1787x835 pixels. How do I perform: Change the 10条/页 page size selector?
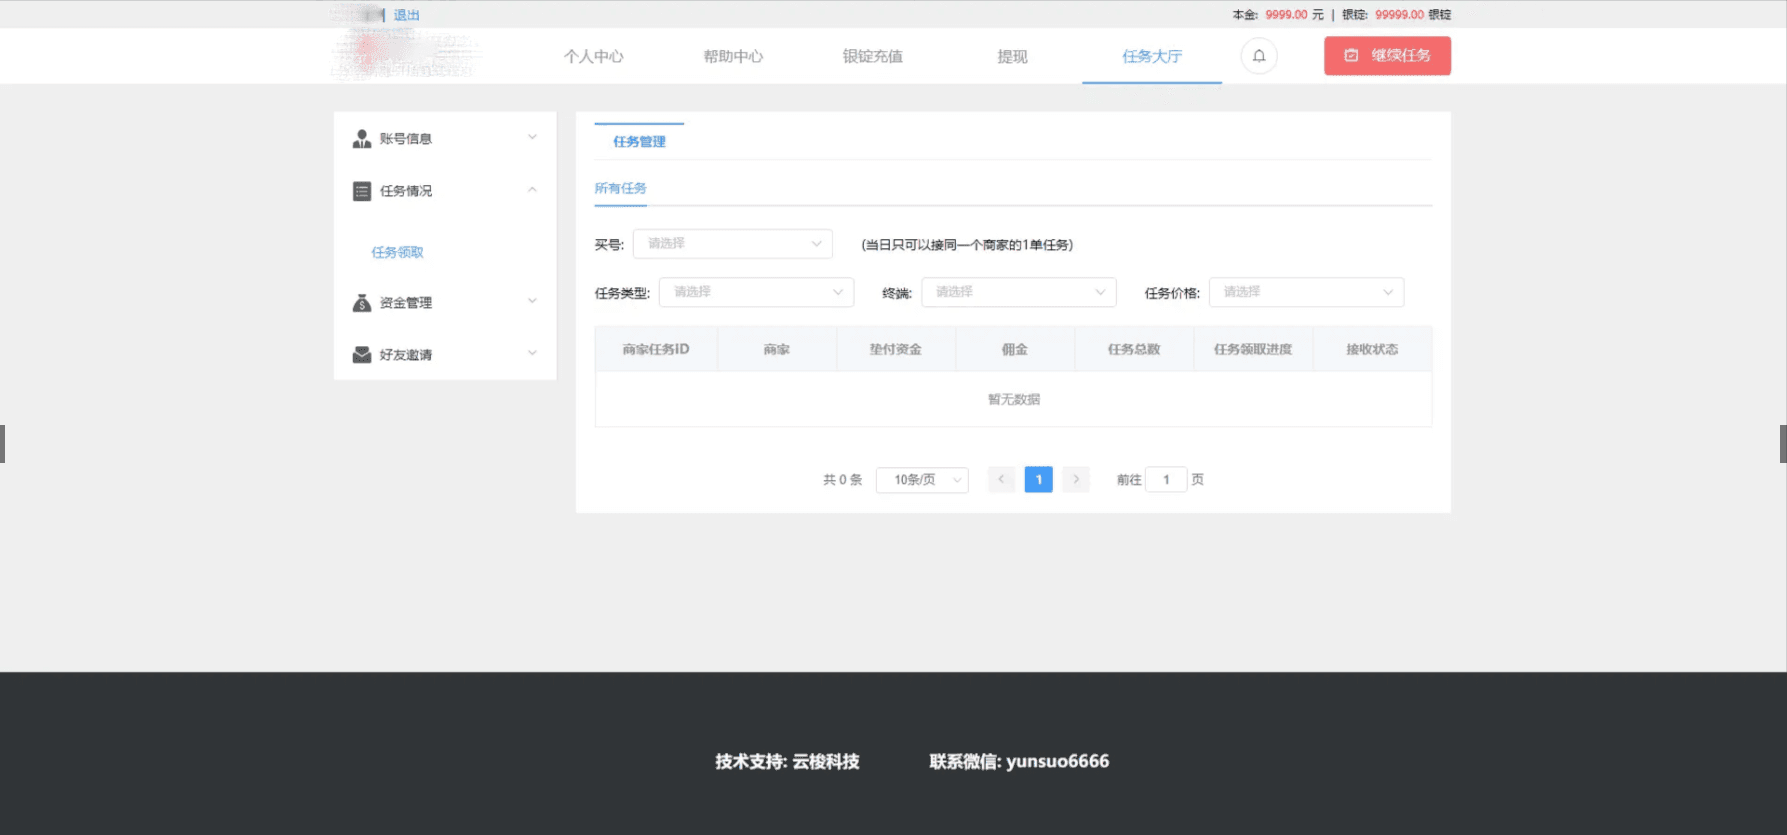tap(922, 480)
